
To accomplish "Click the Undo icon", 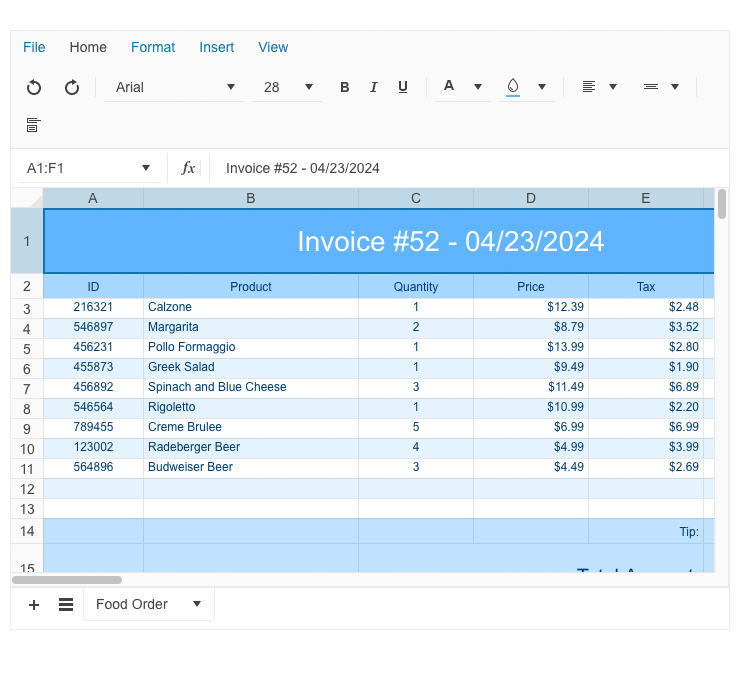I will click(34, 88).
